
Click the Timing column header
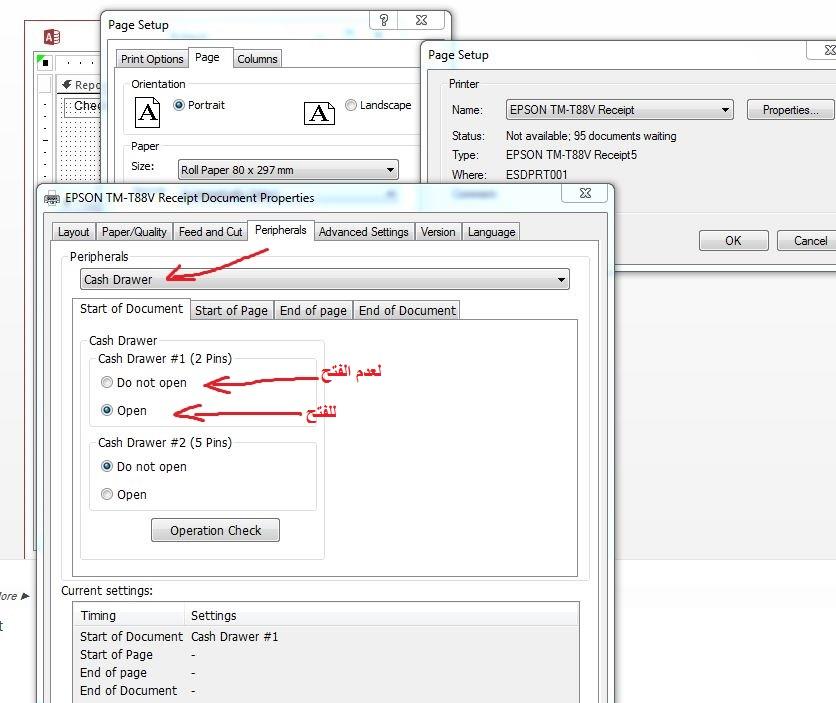[130, 616]
